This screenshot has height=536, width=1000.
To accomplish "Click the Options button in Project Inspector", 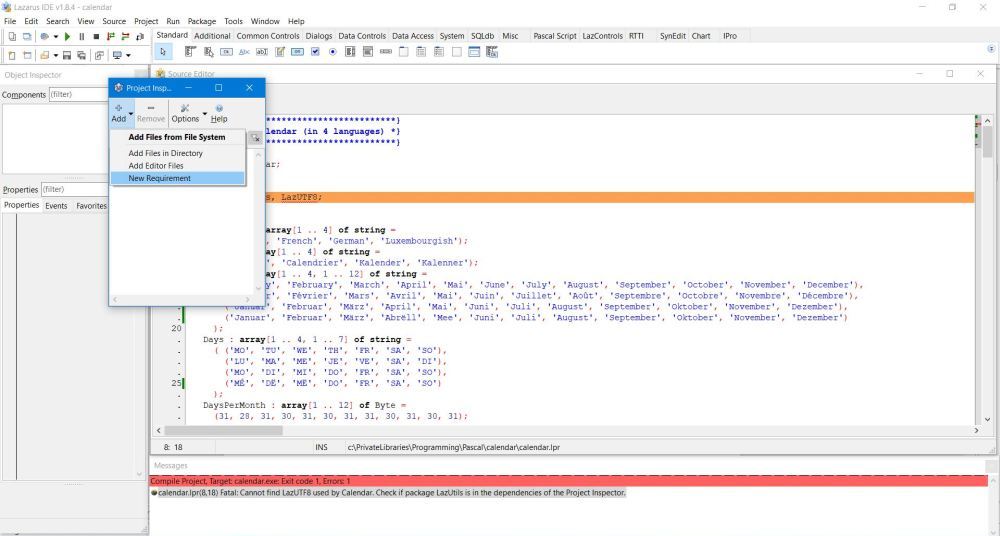I will click(185, 114).
